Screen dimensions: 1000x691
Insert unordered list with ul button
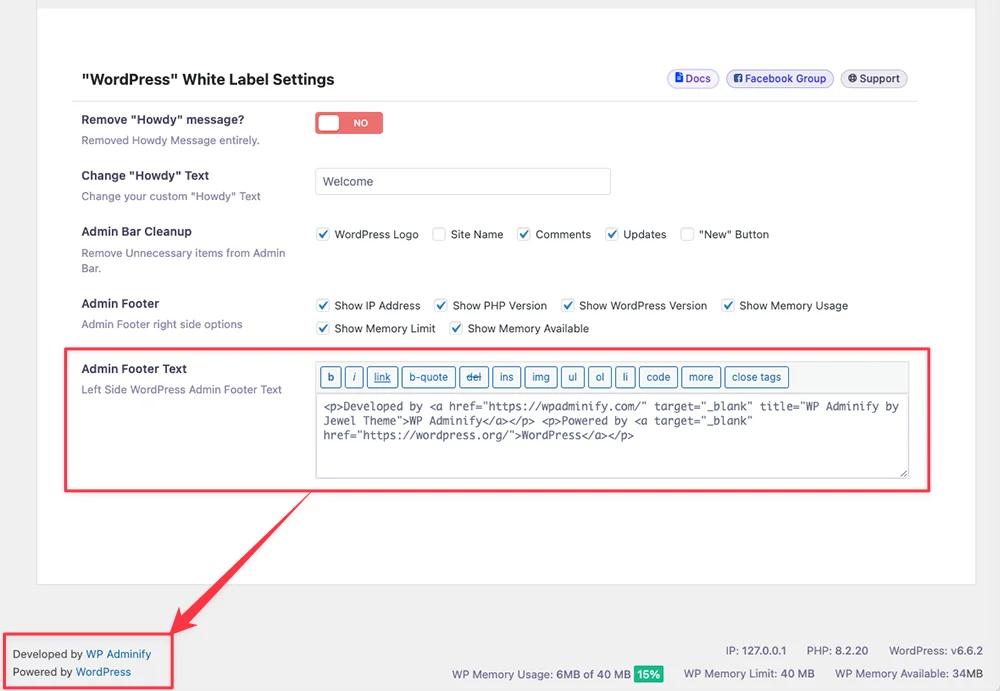click(x=573, y=377)
